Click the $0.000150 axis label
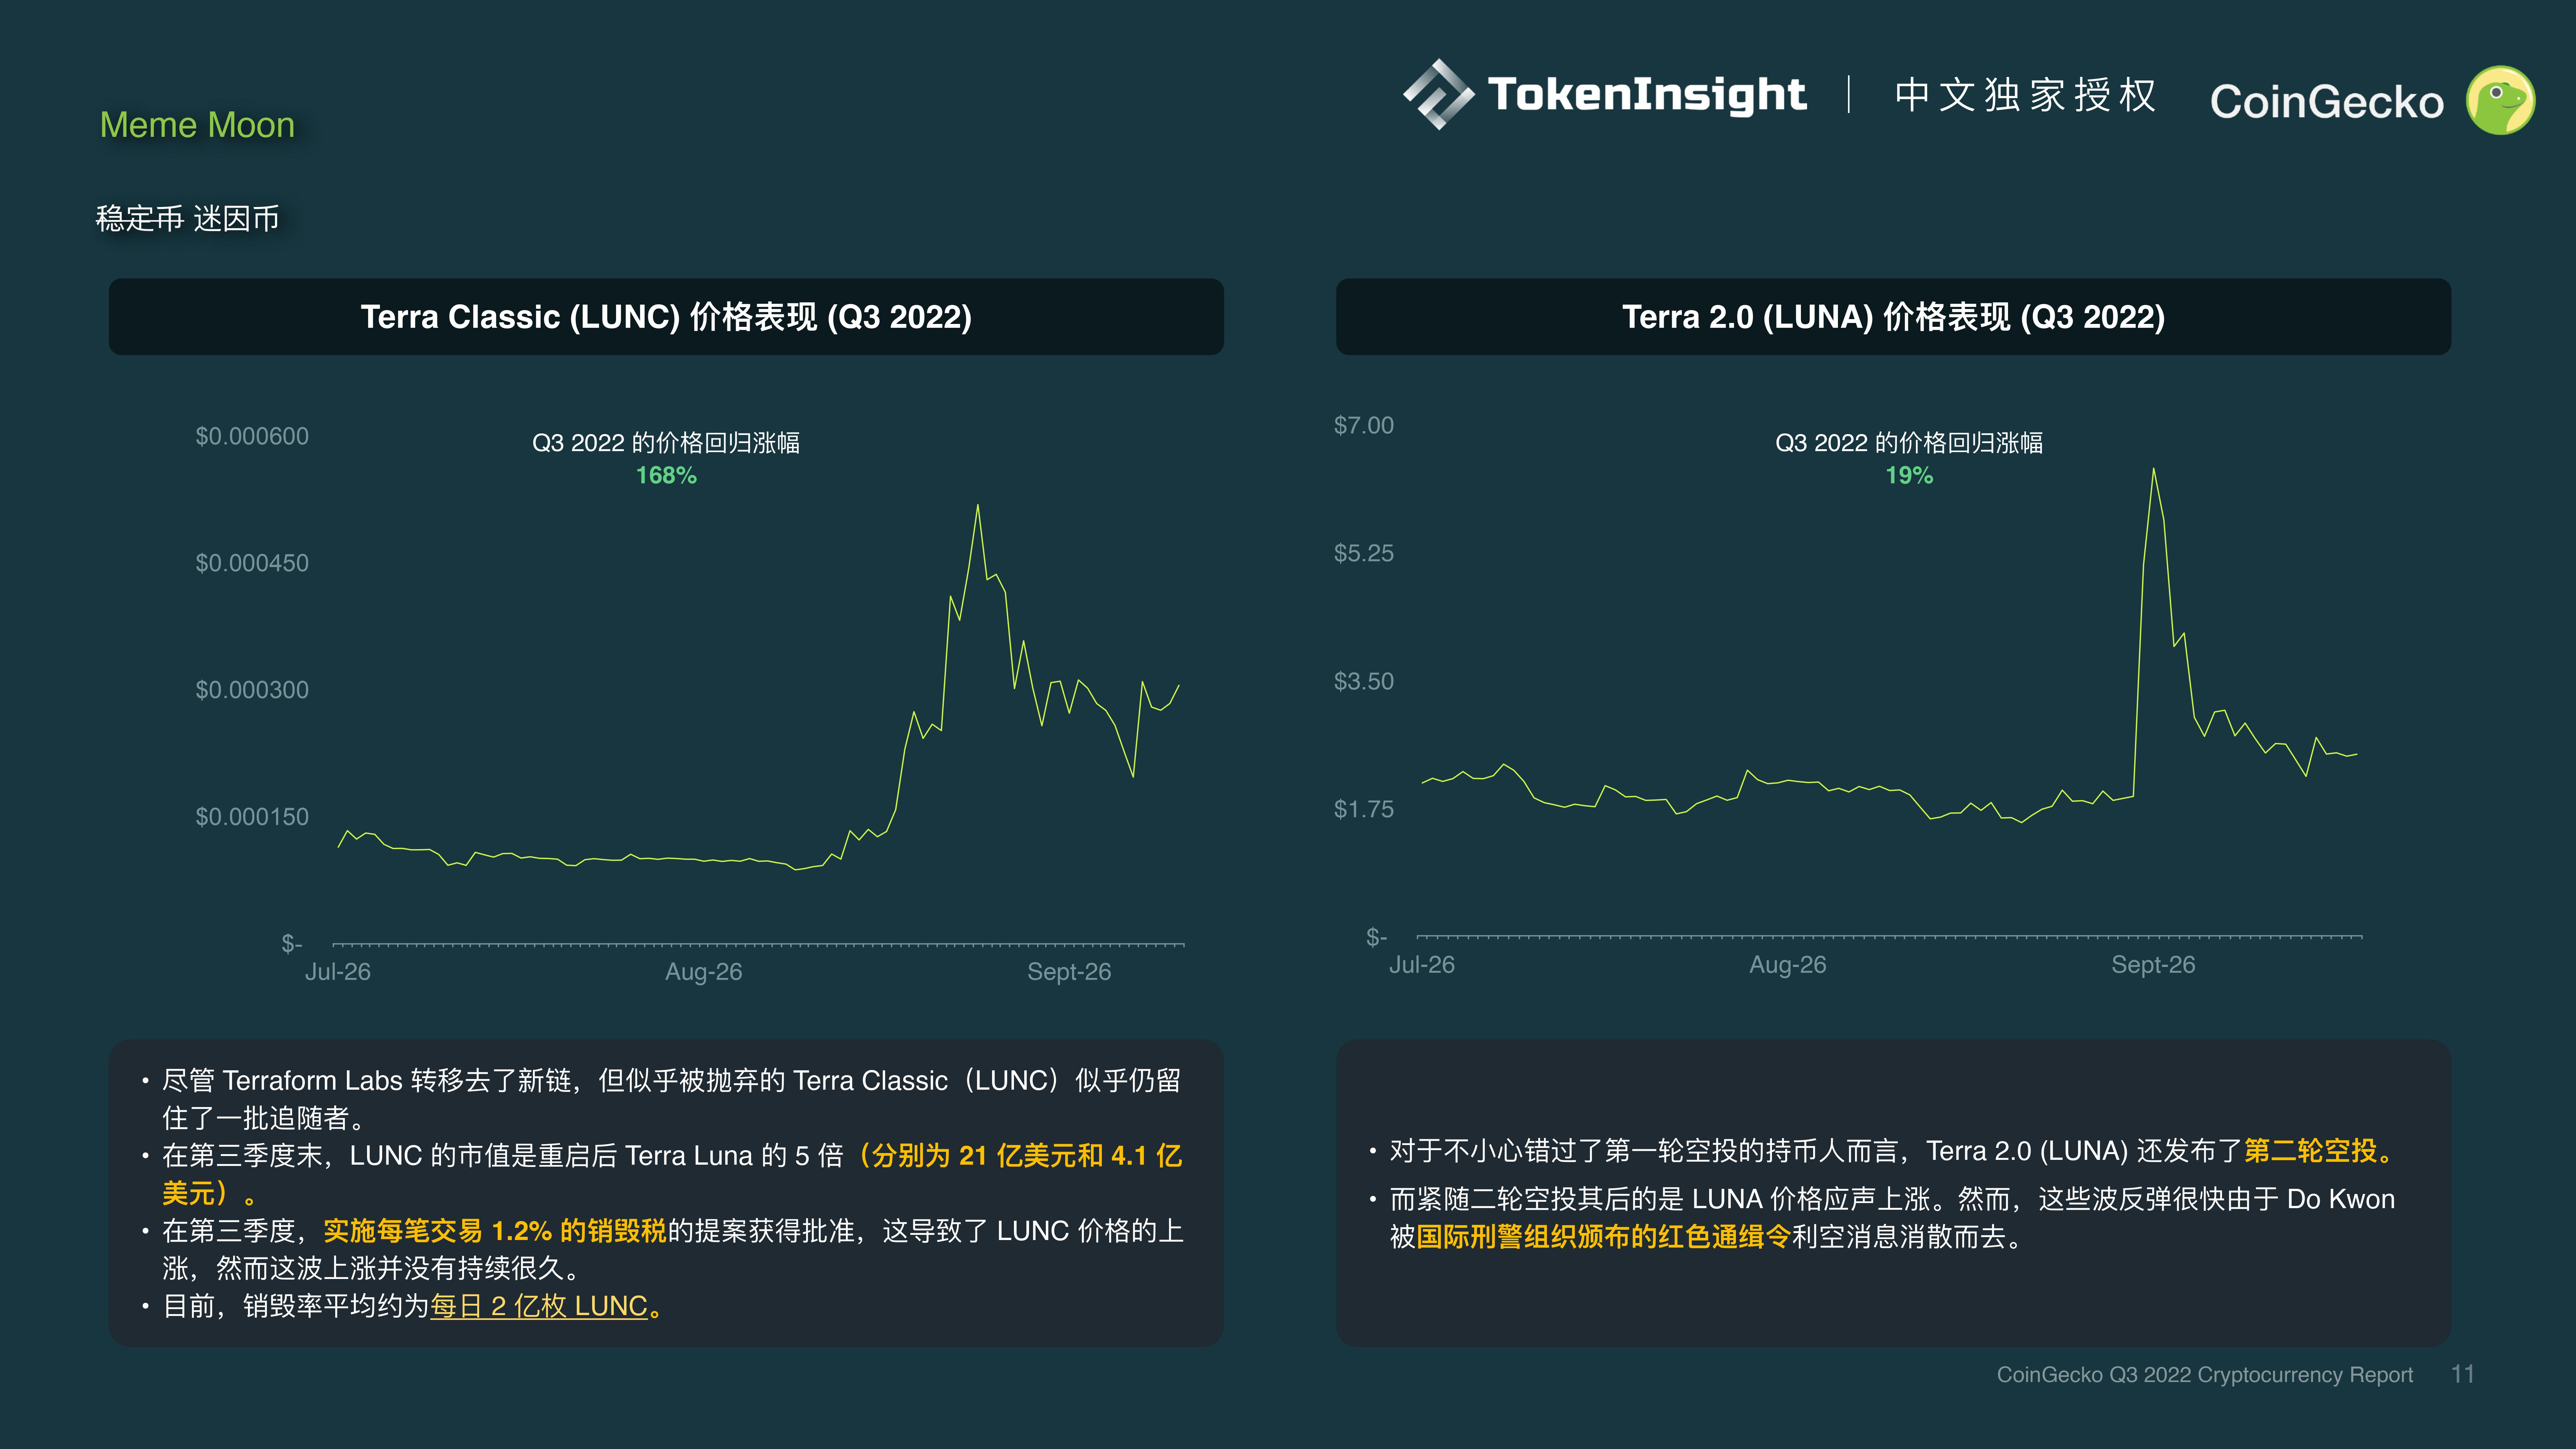The height and width of the screenshot is (1449, 2576). pos(252,817)
